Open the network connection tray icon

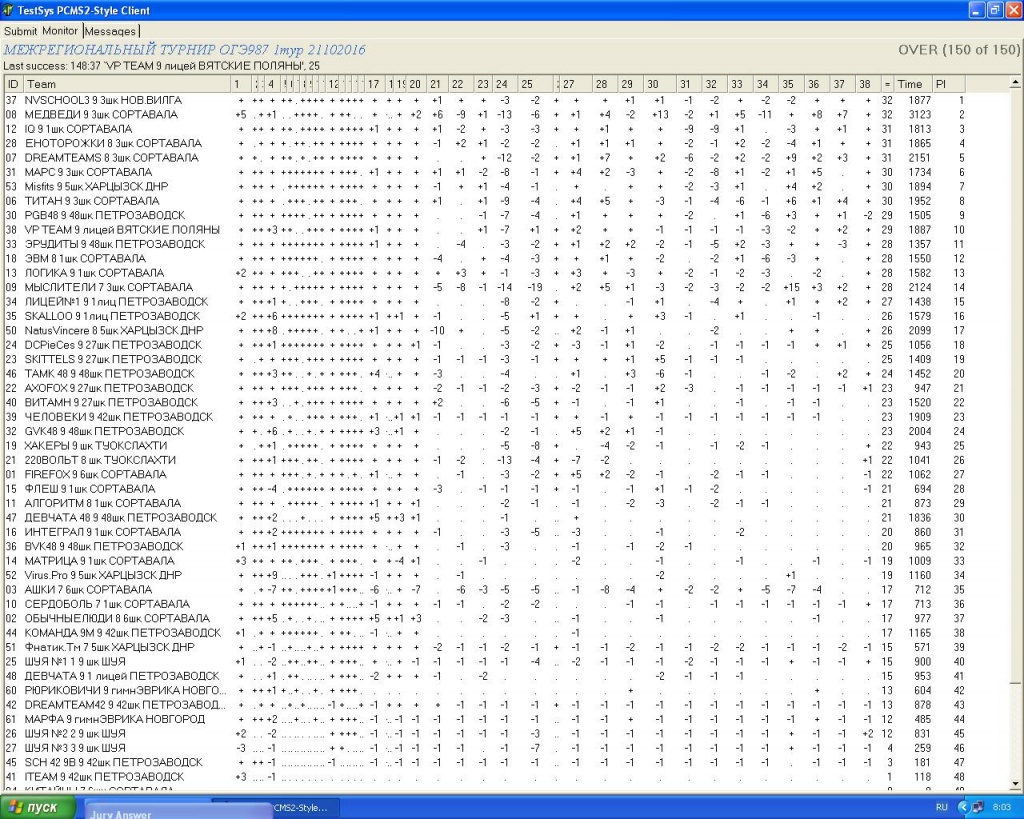click(x=978, y=807)
